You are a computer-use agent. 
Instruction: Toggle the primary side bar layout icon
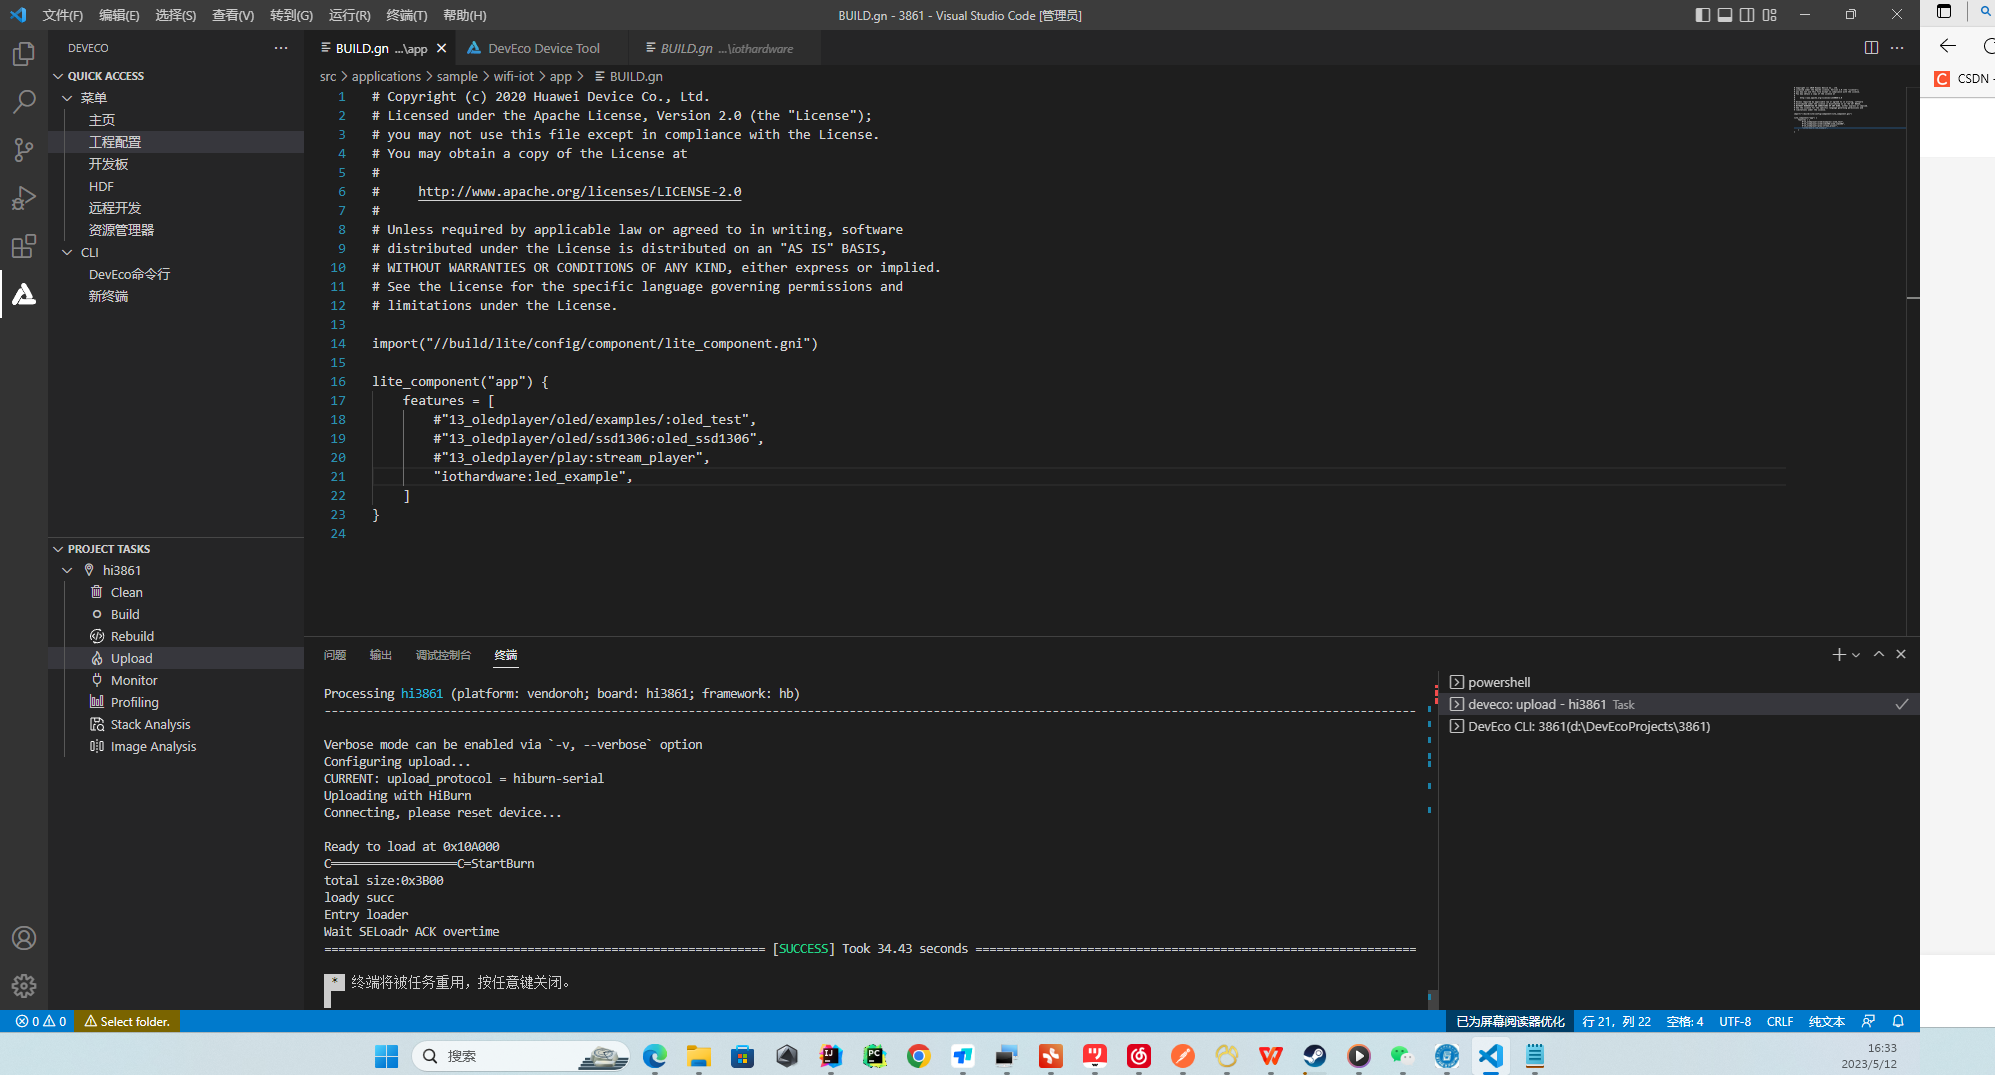(1703, 15)
